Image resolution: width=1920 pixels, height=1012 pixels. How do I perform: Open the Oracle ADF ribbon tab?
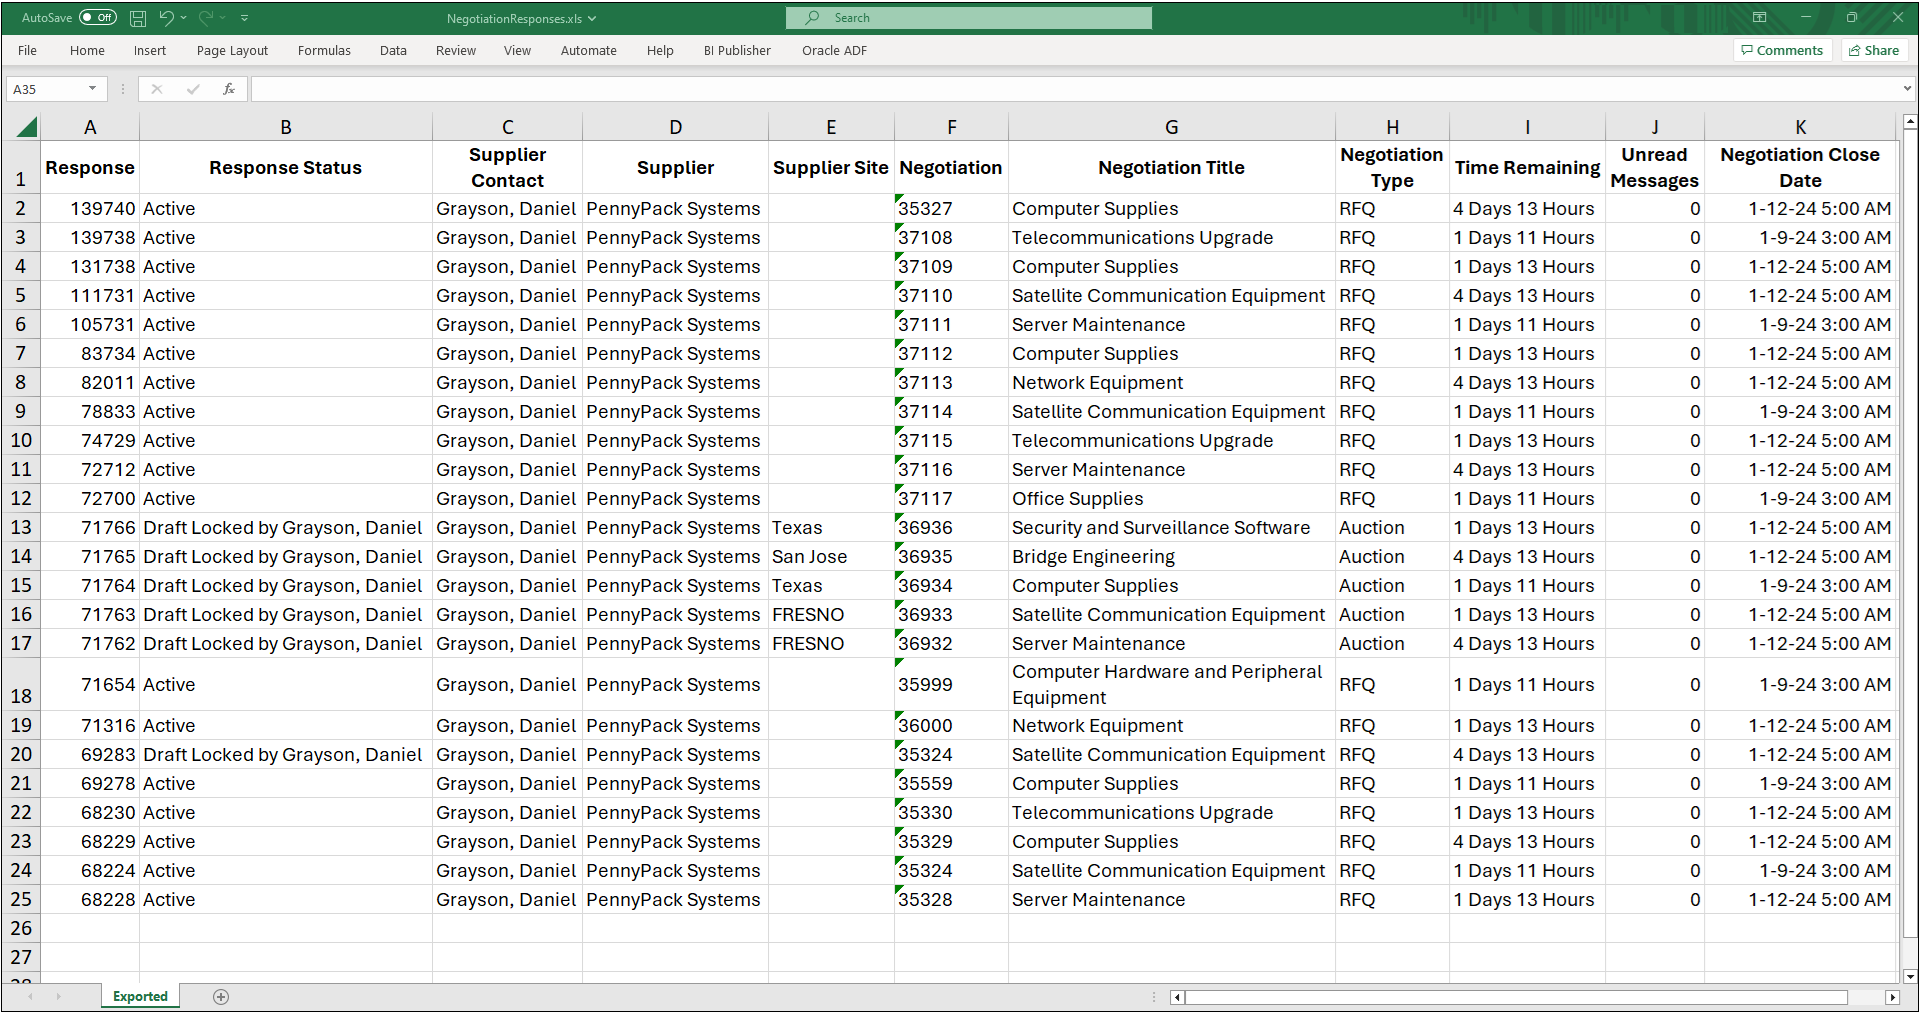[834, 51]
